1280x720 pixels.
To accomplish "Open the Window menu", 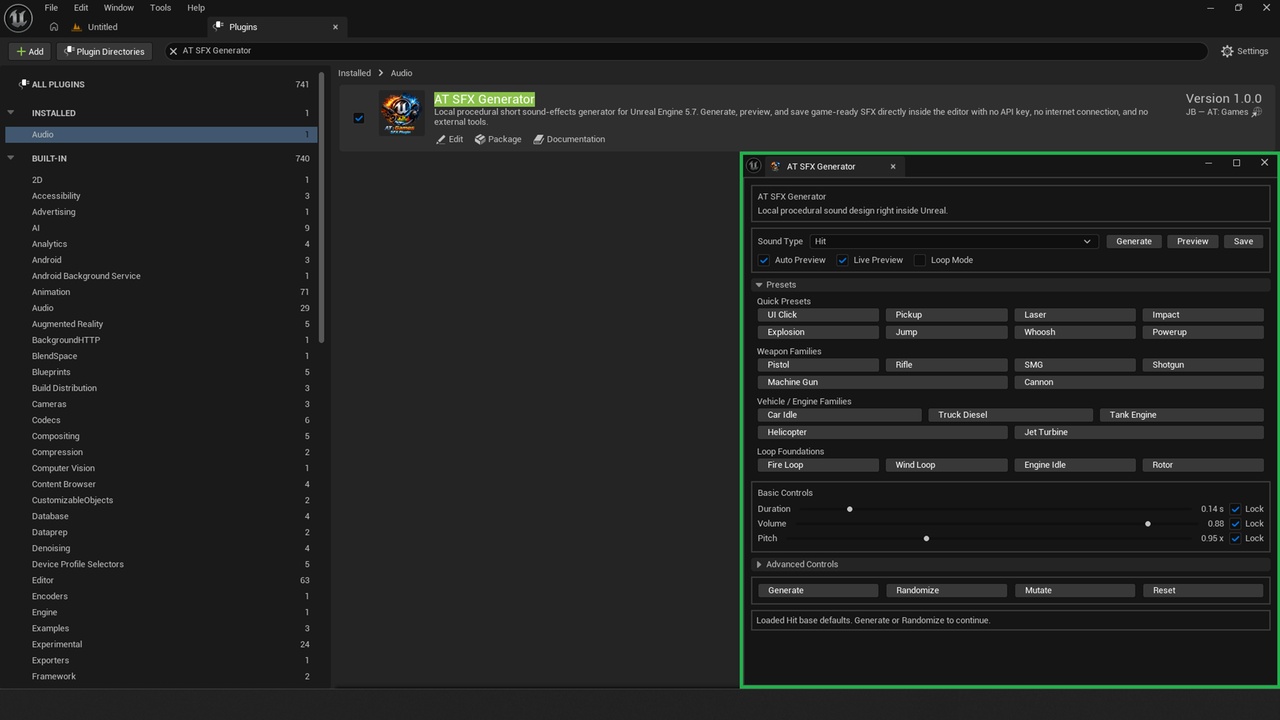I will click(119, 8).
